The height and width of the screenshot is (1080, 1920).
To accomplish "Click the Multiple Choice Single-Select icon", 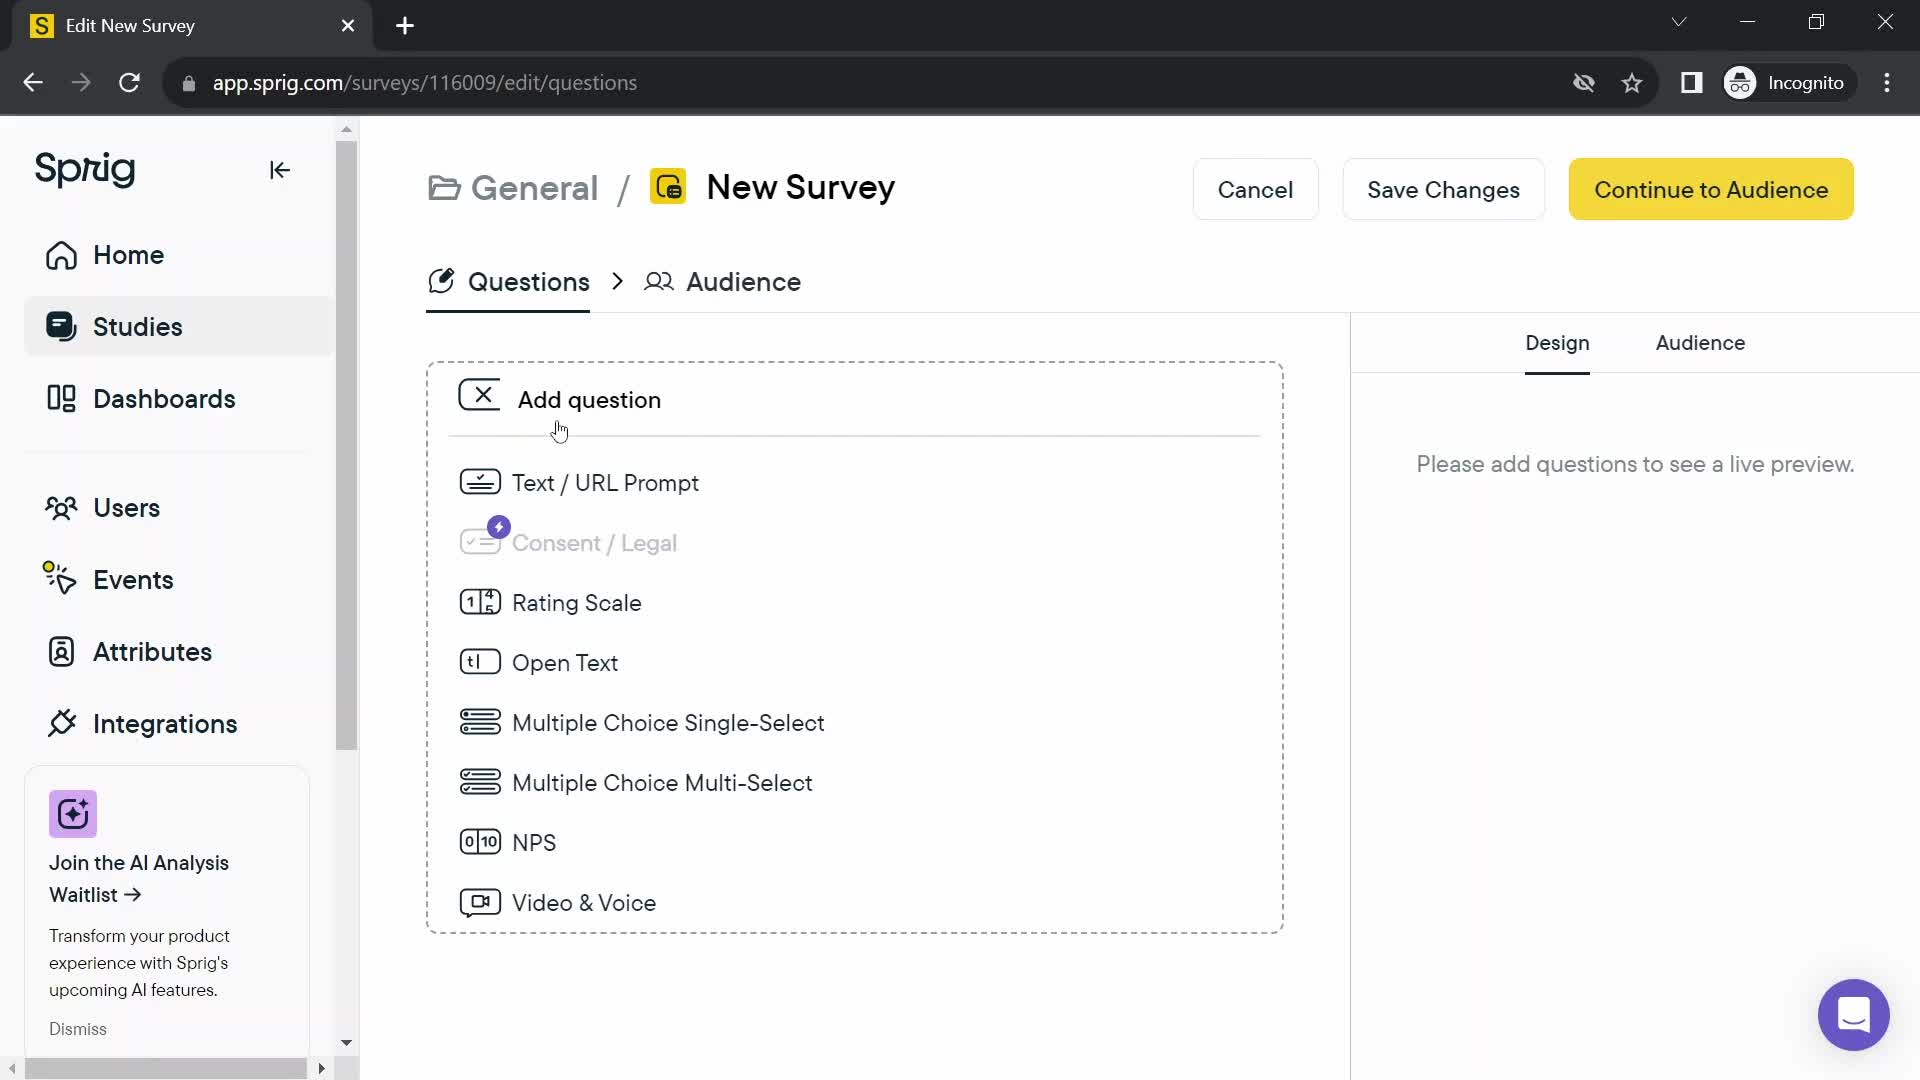I will (480, 723).
